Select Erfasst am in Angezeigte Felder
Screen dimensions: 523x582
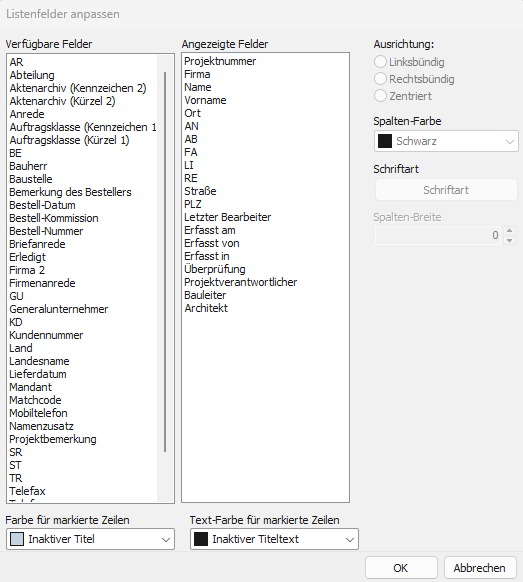(x=210, y=230)
